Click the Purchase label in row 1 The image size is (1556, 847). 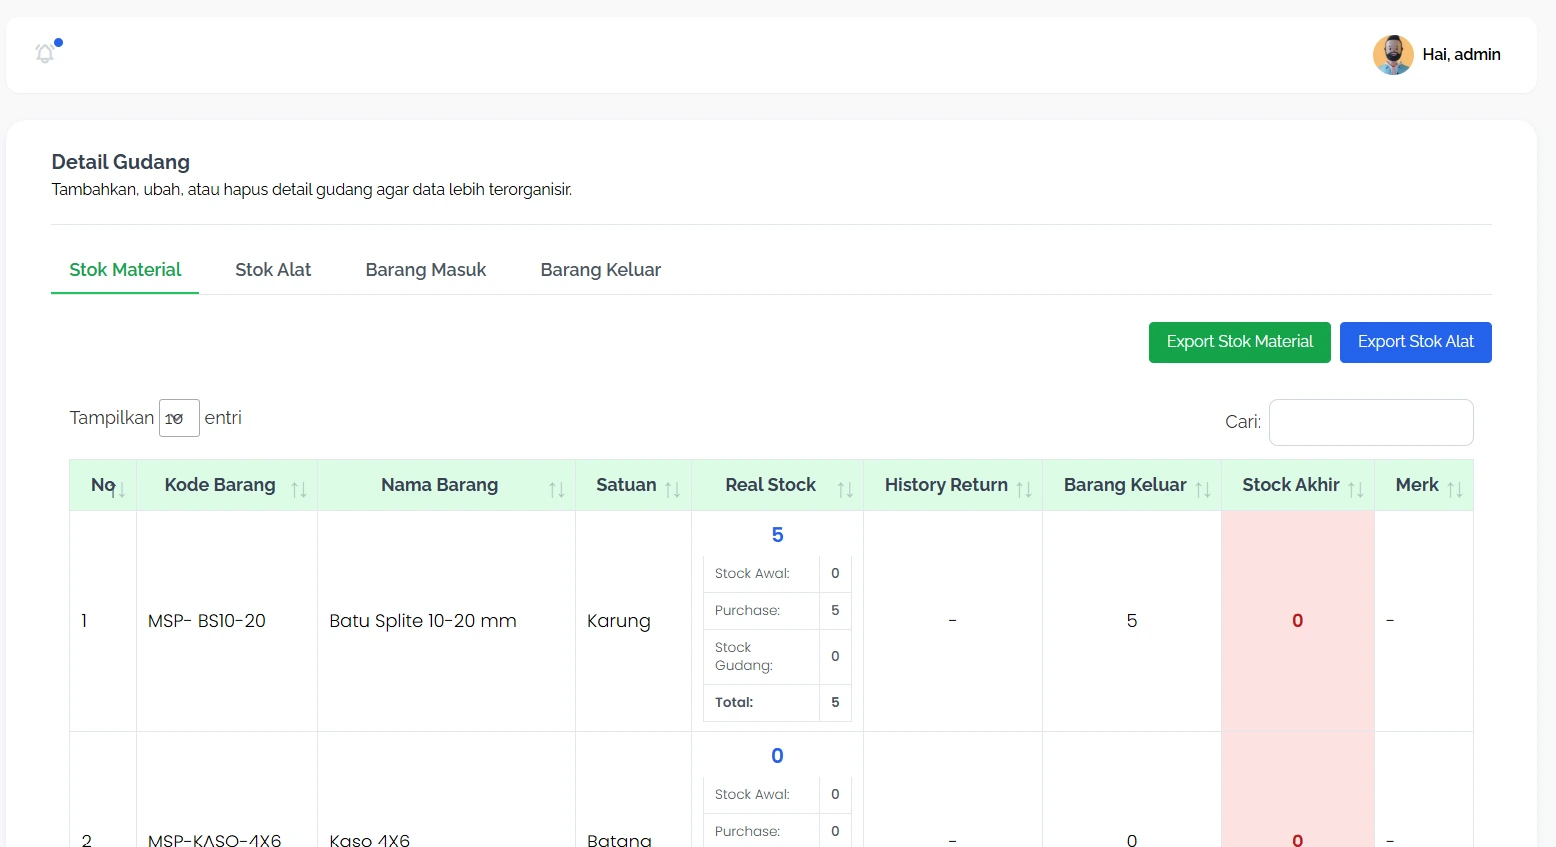click(x=747, y=611)
